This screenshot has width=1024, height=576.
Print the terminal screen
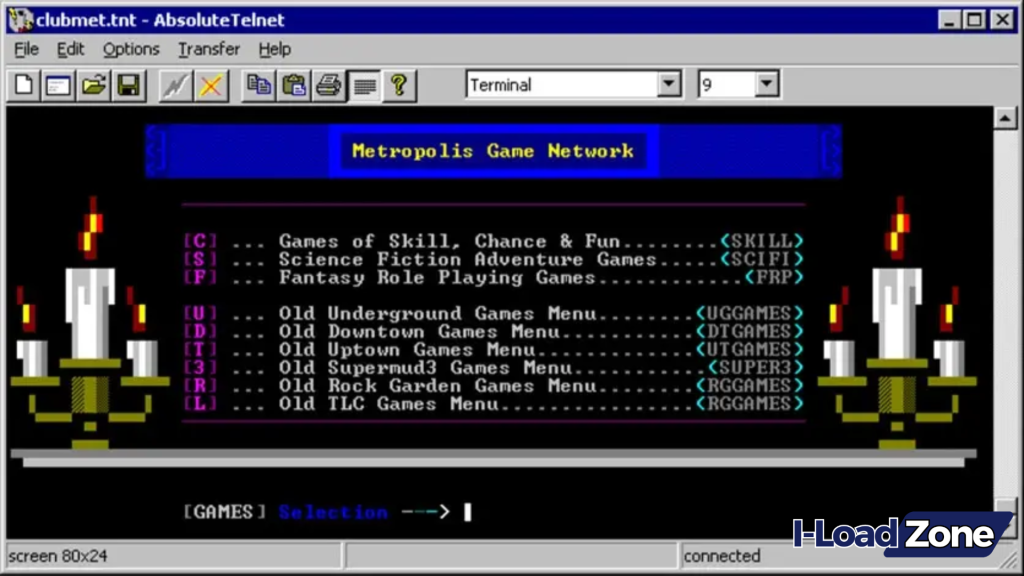(x=329, y=85)
